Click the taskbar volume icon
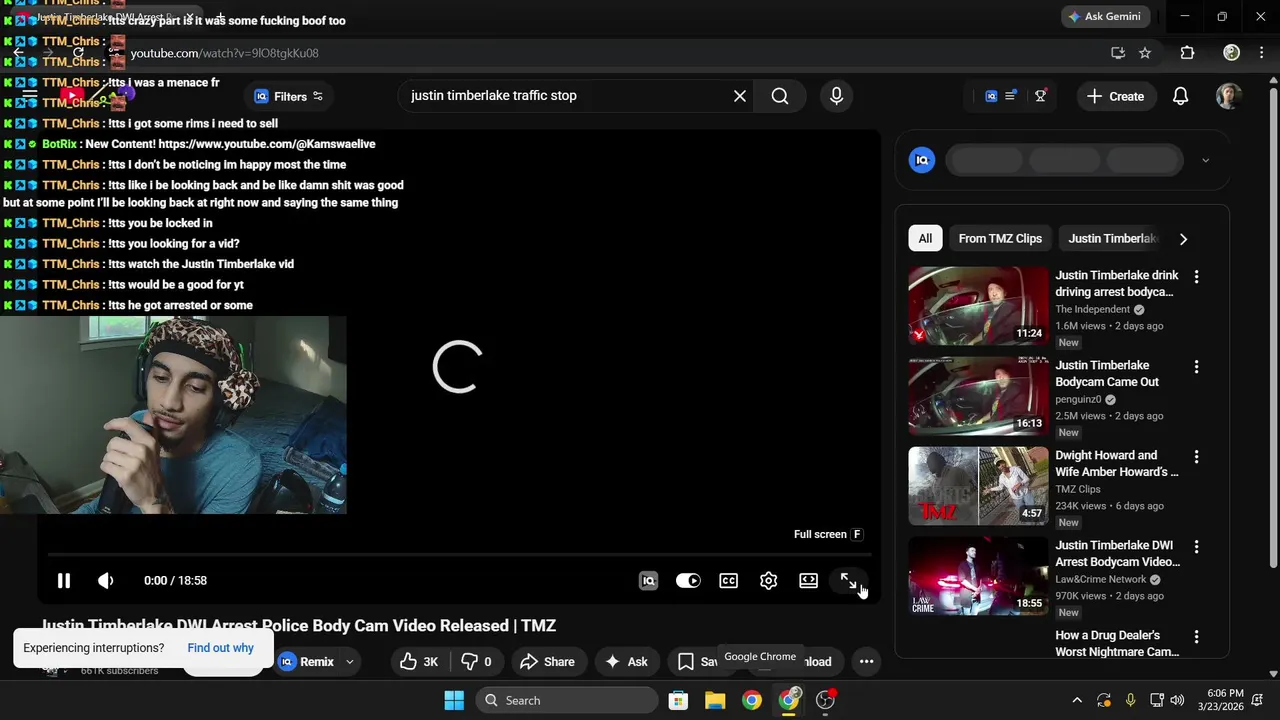The width and height of the screenshot is (1280, 720). pyautogui.click(x=1177, y=700)
